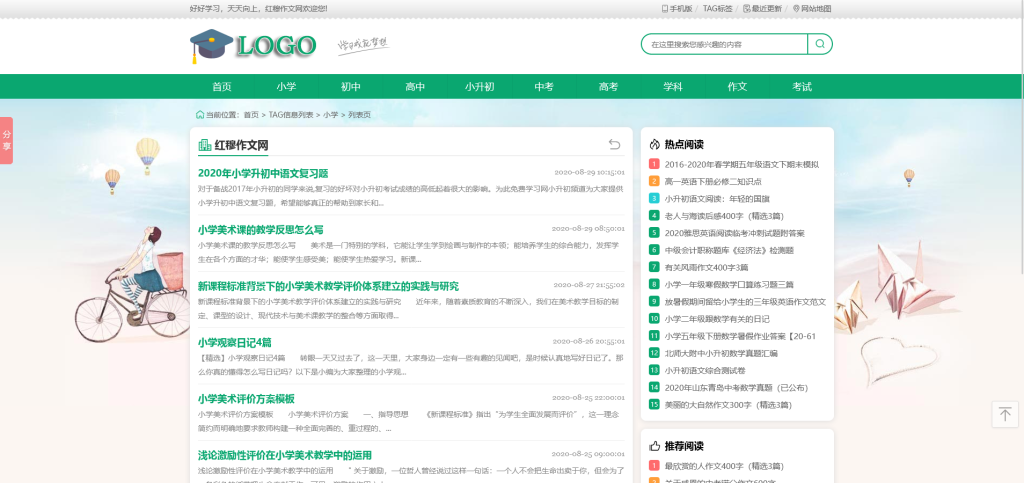1024x483 pixels.
Task: Open the red 分享 share side tab
Action: coord(6,140)
